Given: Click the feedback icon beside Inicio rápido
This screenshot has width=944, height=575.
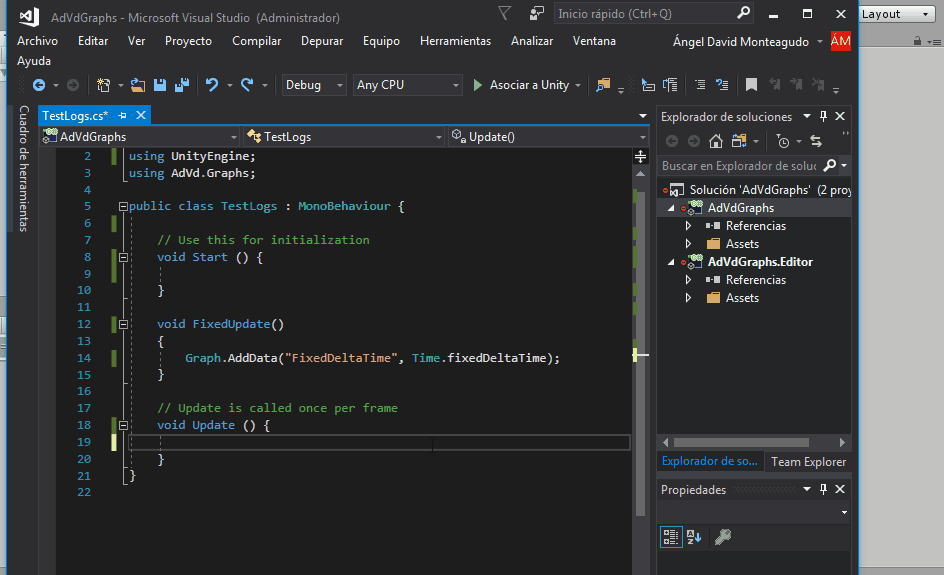Looking at the screenshot, I should pos(537,14).
